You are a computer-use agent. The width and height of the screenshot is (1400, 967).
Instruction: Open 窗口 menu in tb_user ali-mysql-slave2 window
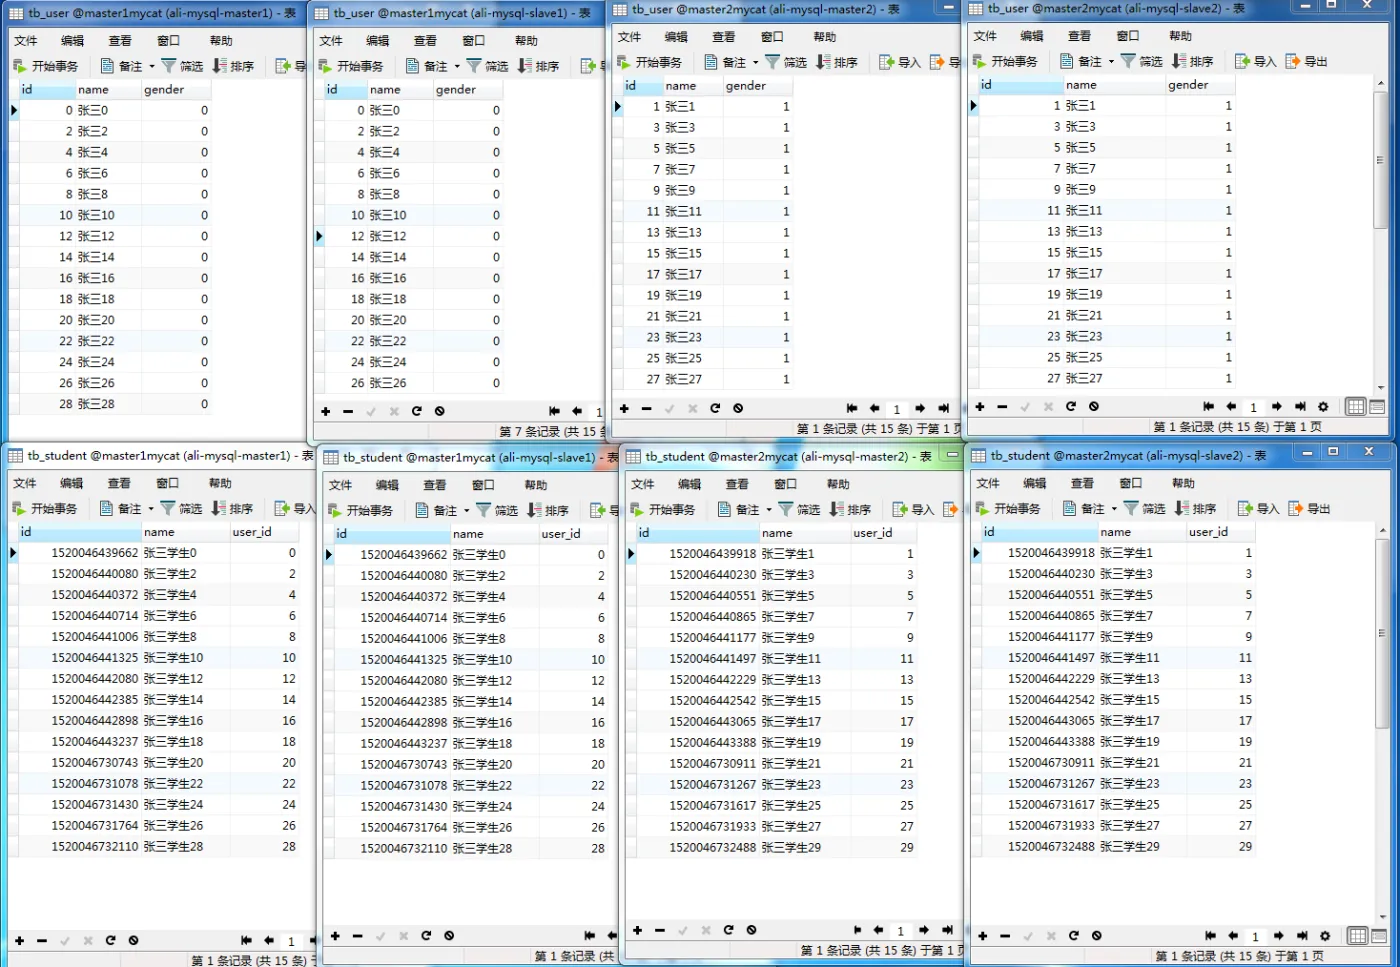[x=1128, y=36]
